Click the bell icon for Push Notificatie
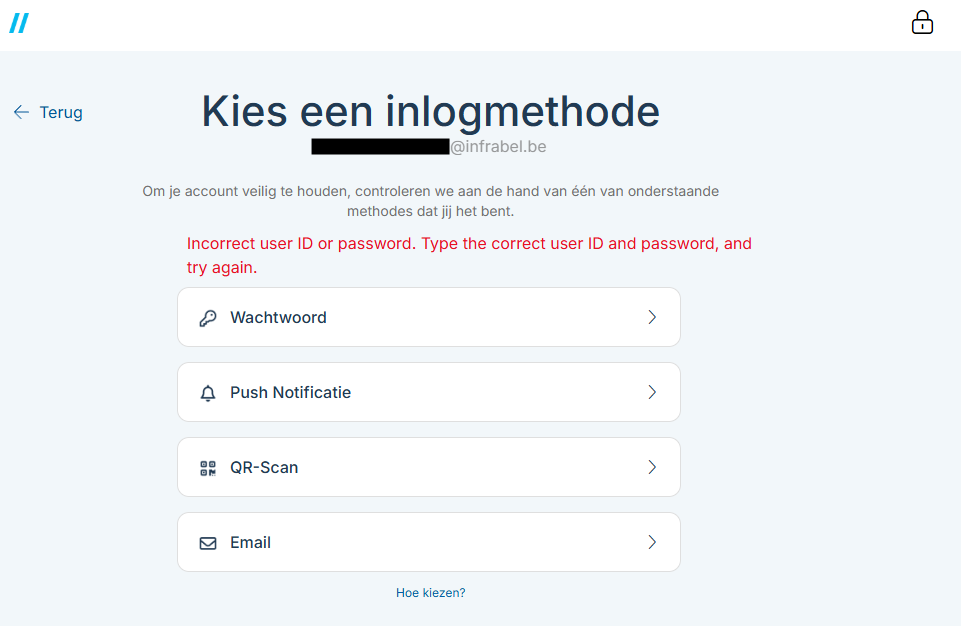The height and width of the screenshot is (626, 961). (208, 393)
